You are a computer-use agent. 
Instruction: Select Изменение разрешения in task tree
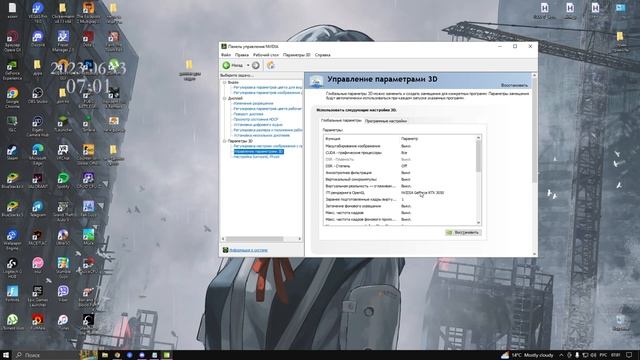[253, 104]
